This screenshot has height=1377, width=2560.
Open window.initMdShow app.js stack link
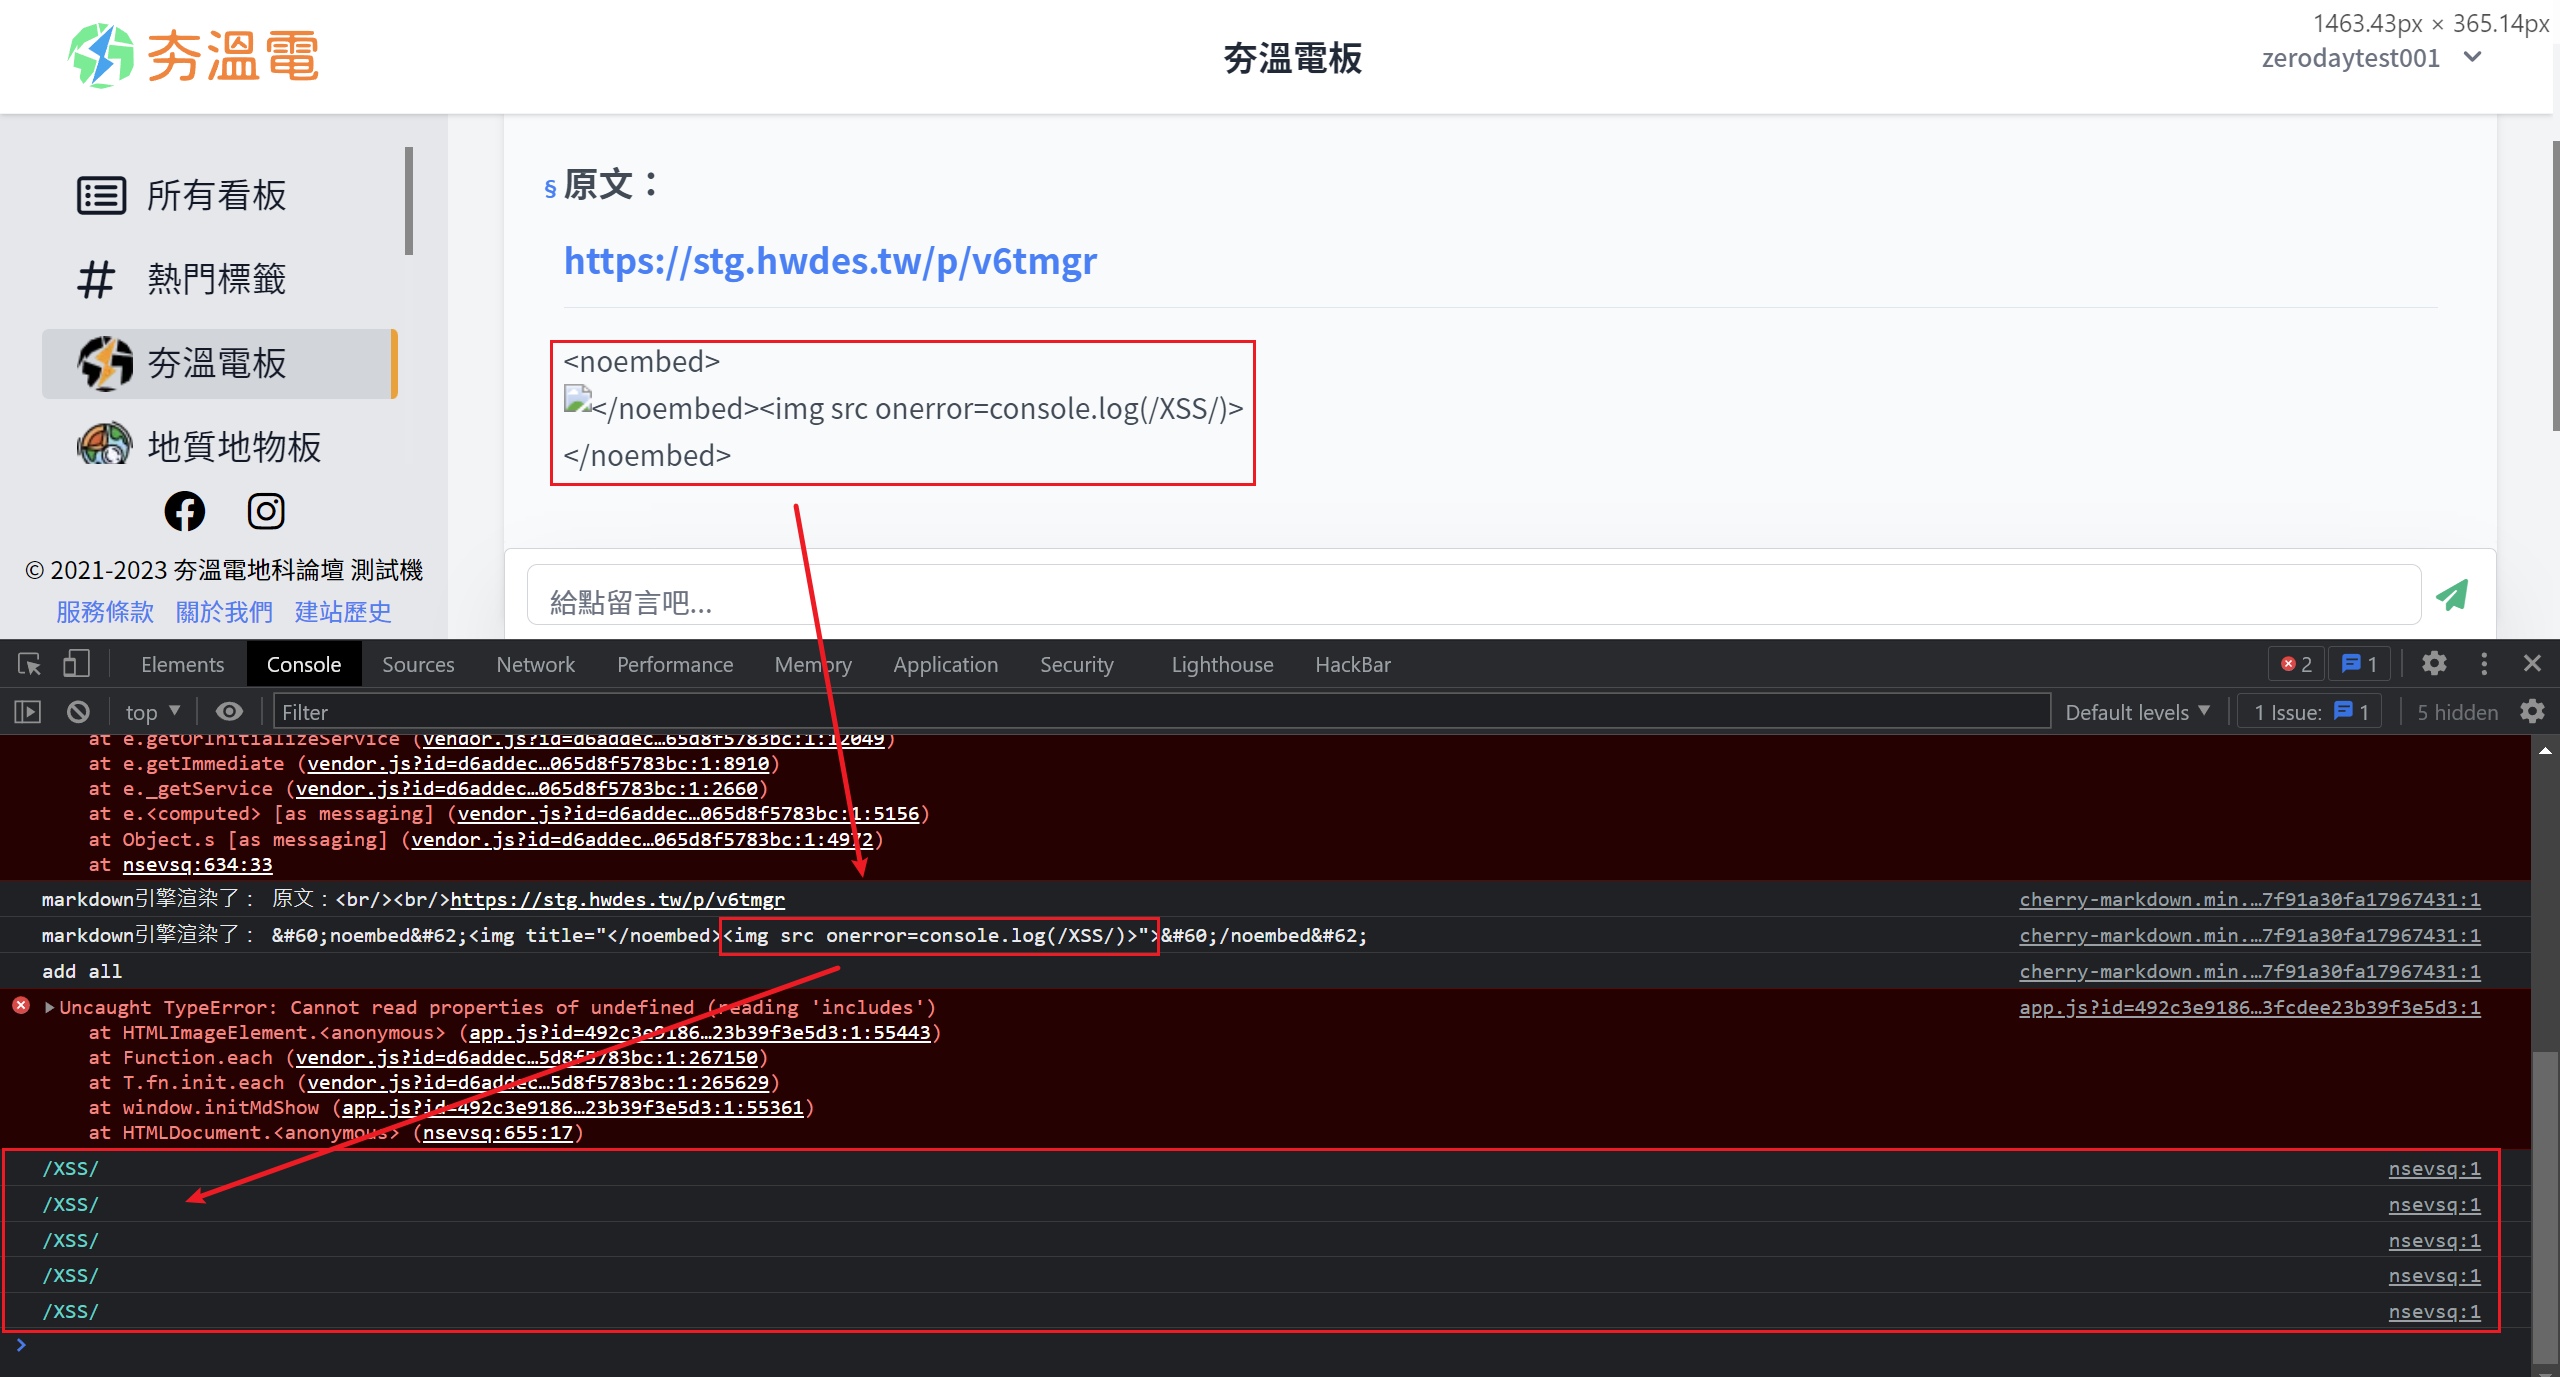point(573,1107)
